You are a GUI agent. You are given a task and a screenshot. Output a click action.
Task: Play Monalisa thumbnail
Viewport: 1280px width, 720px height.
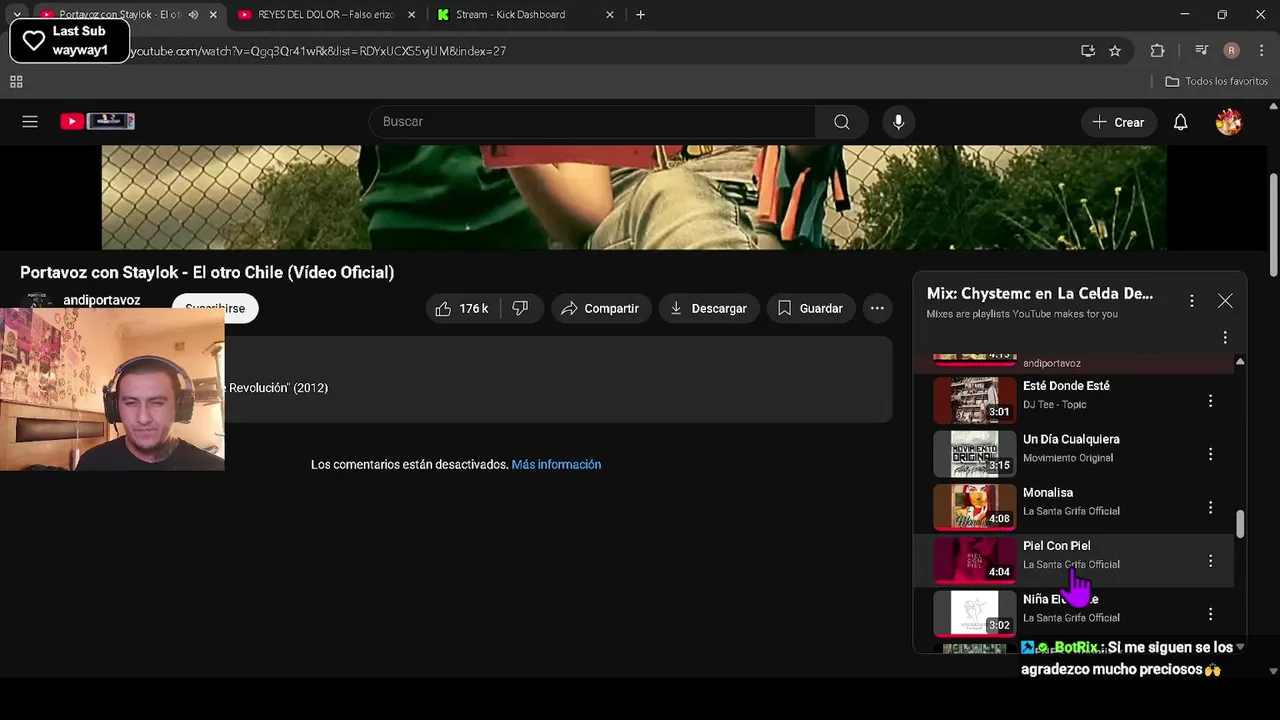tap(974, 507)
